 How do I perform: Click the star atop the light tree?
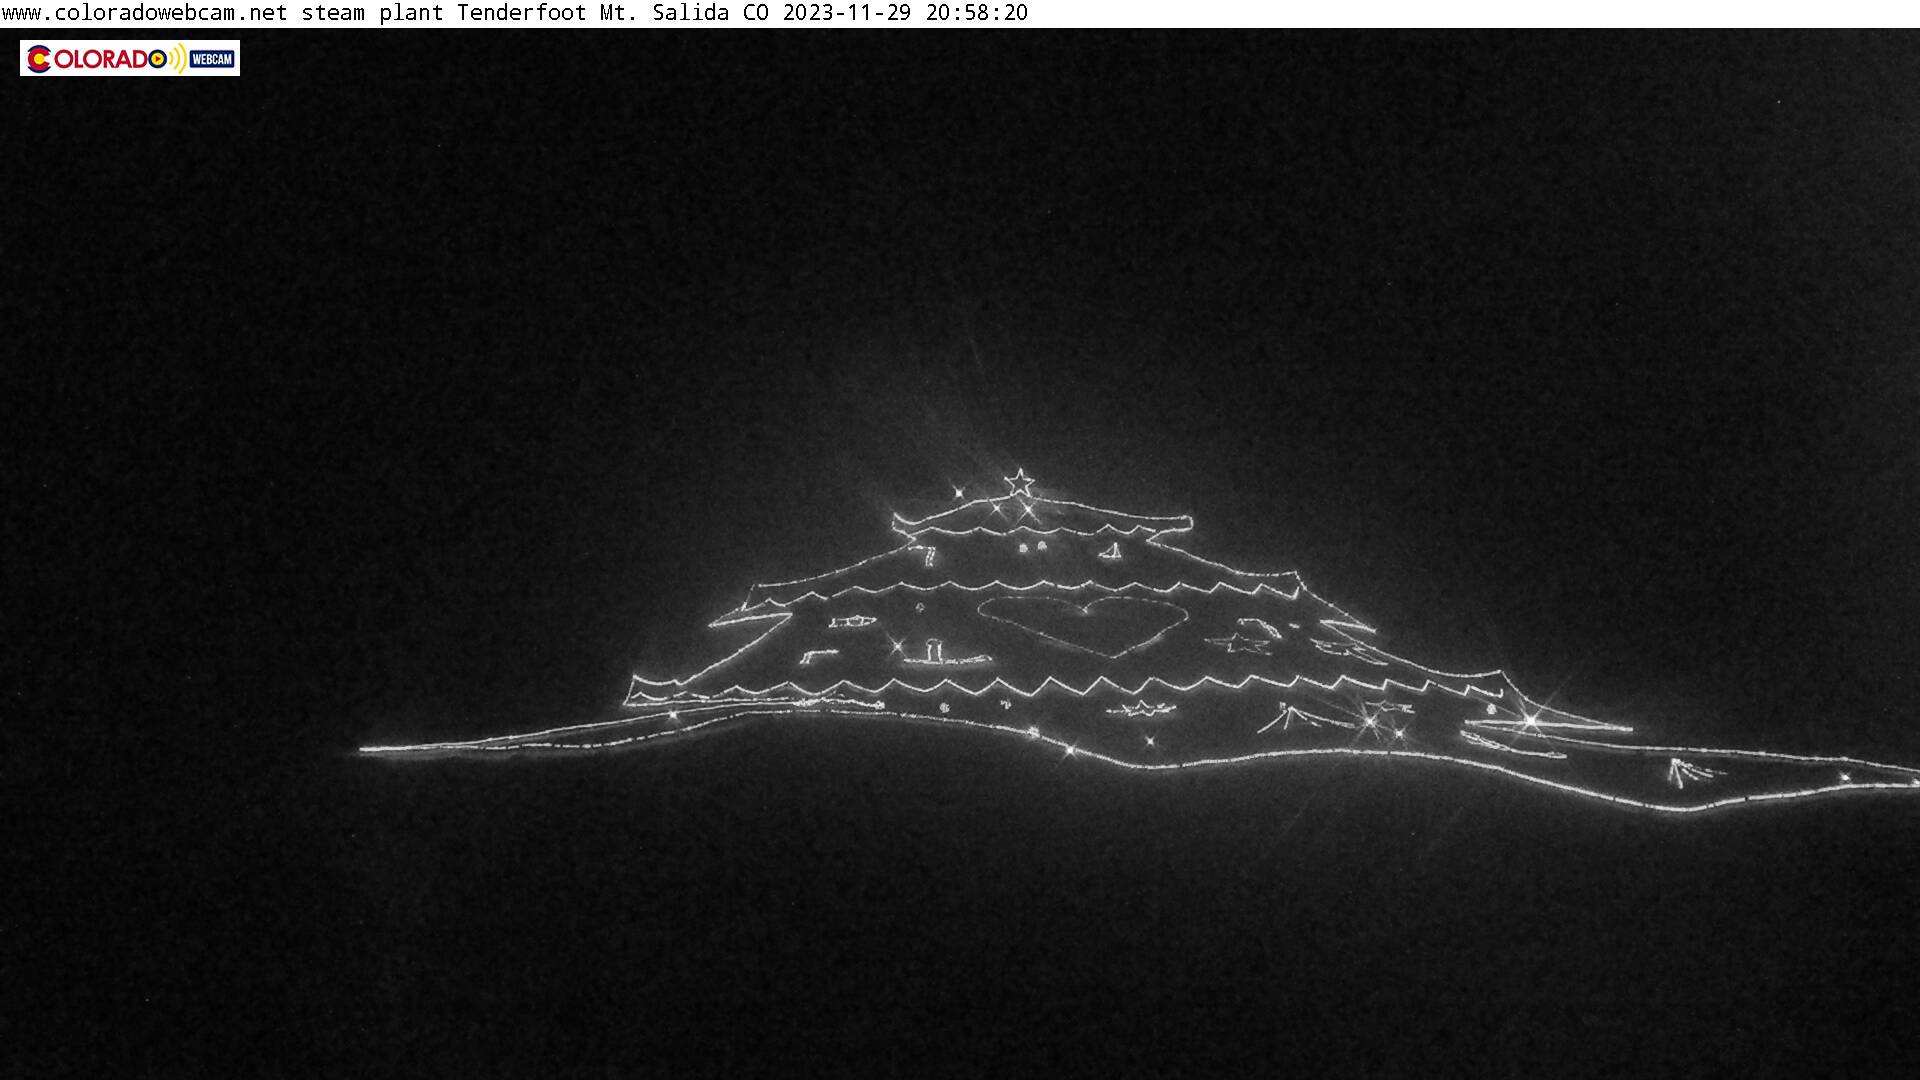[x=1019, y=483]
